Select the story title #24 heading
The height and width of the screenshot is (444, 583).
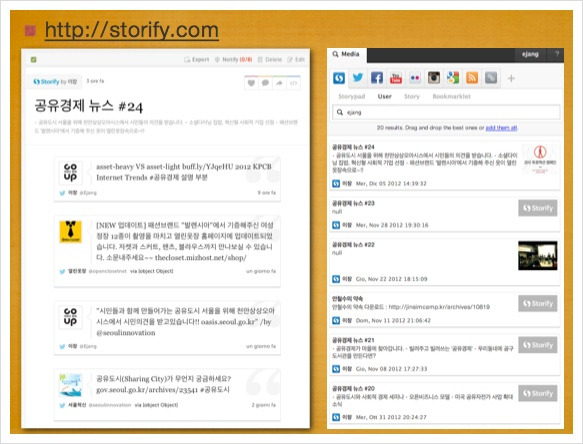[x=88, y=106]
